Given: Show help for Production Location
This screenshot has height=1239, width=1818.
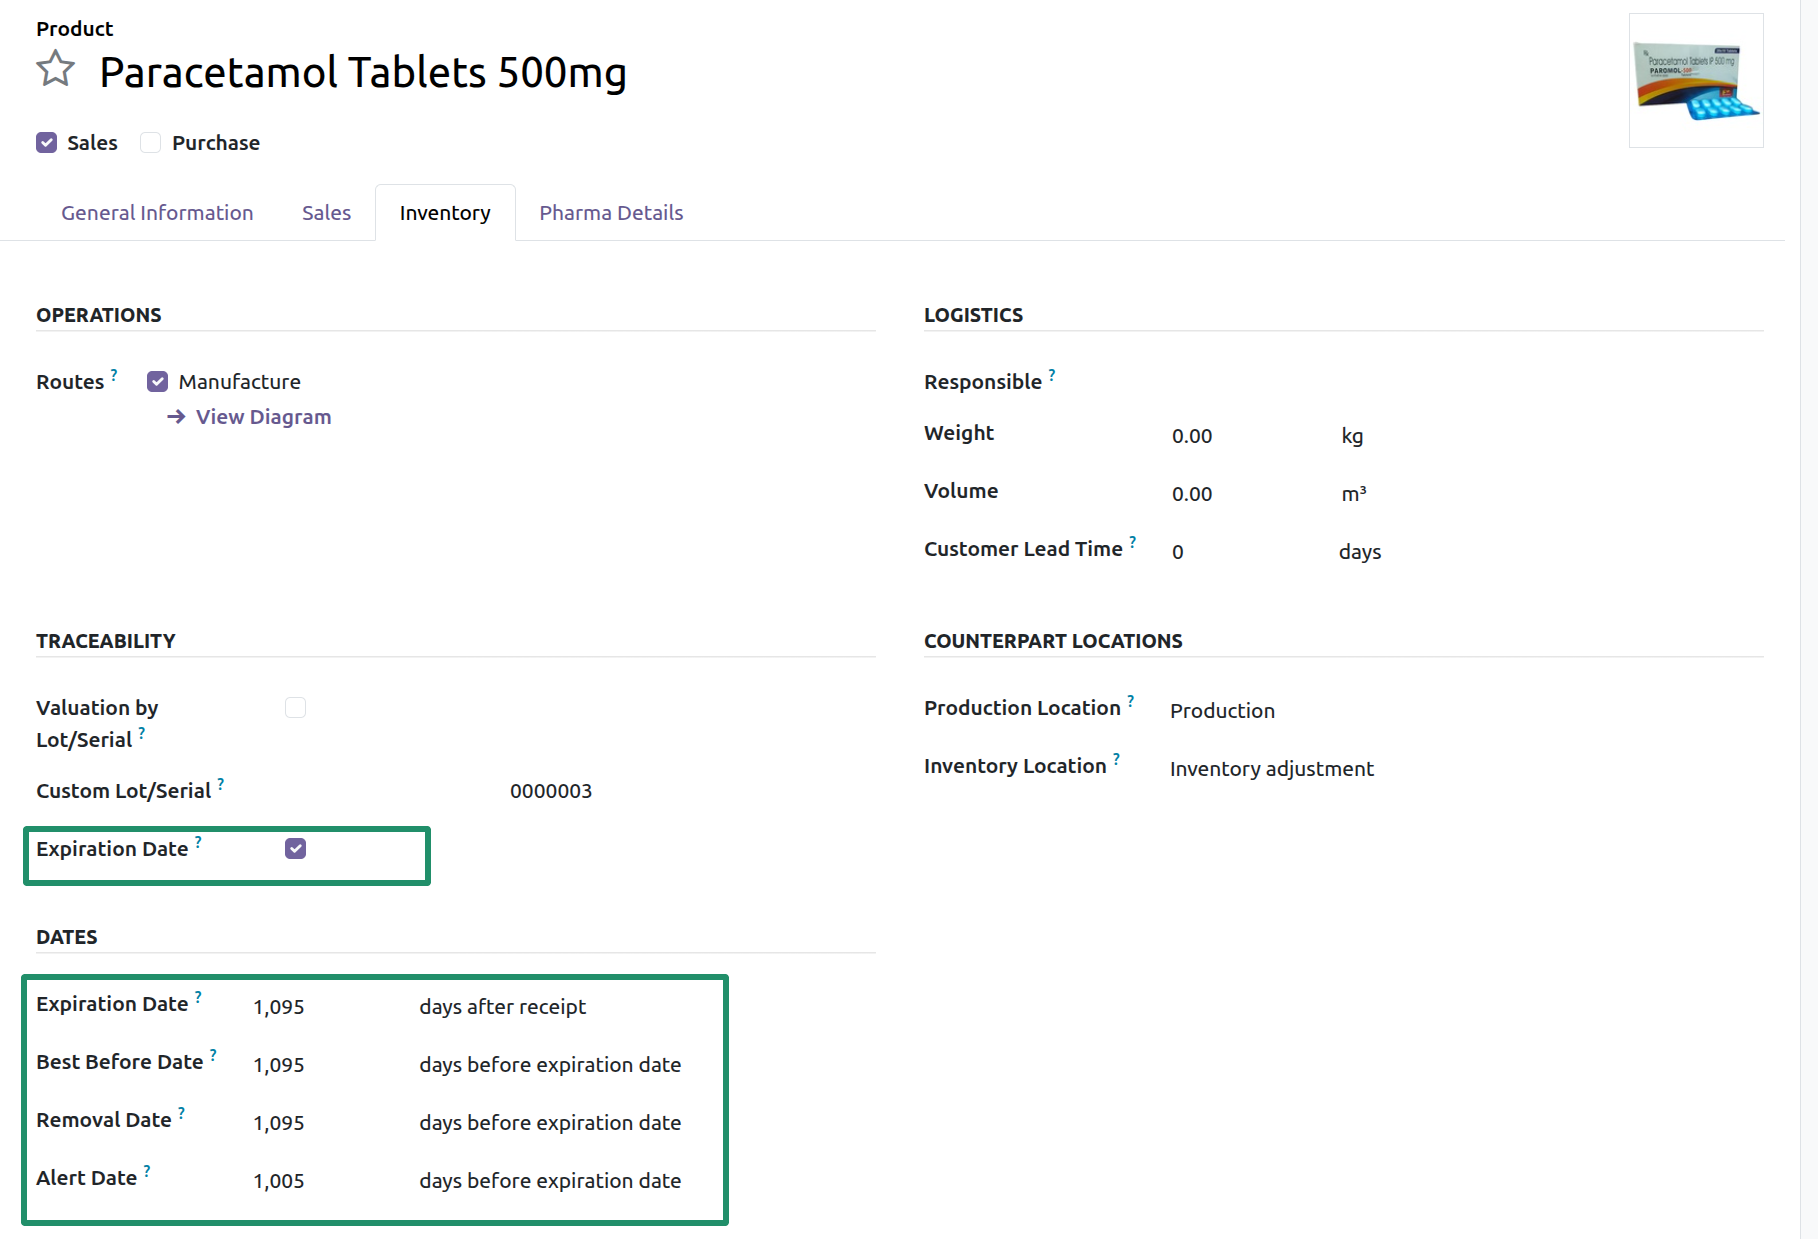Looking at the screenshot, I should tap(1131, 701).
